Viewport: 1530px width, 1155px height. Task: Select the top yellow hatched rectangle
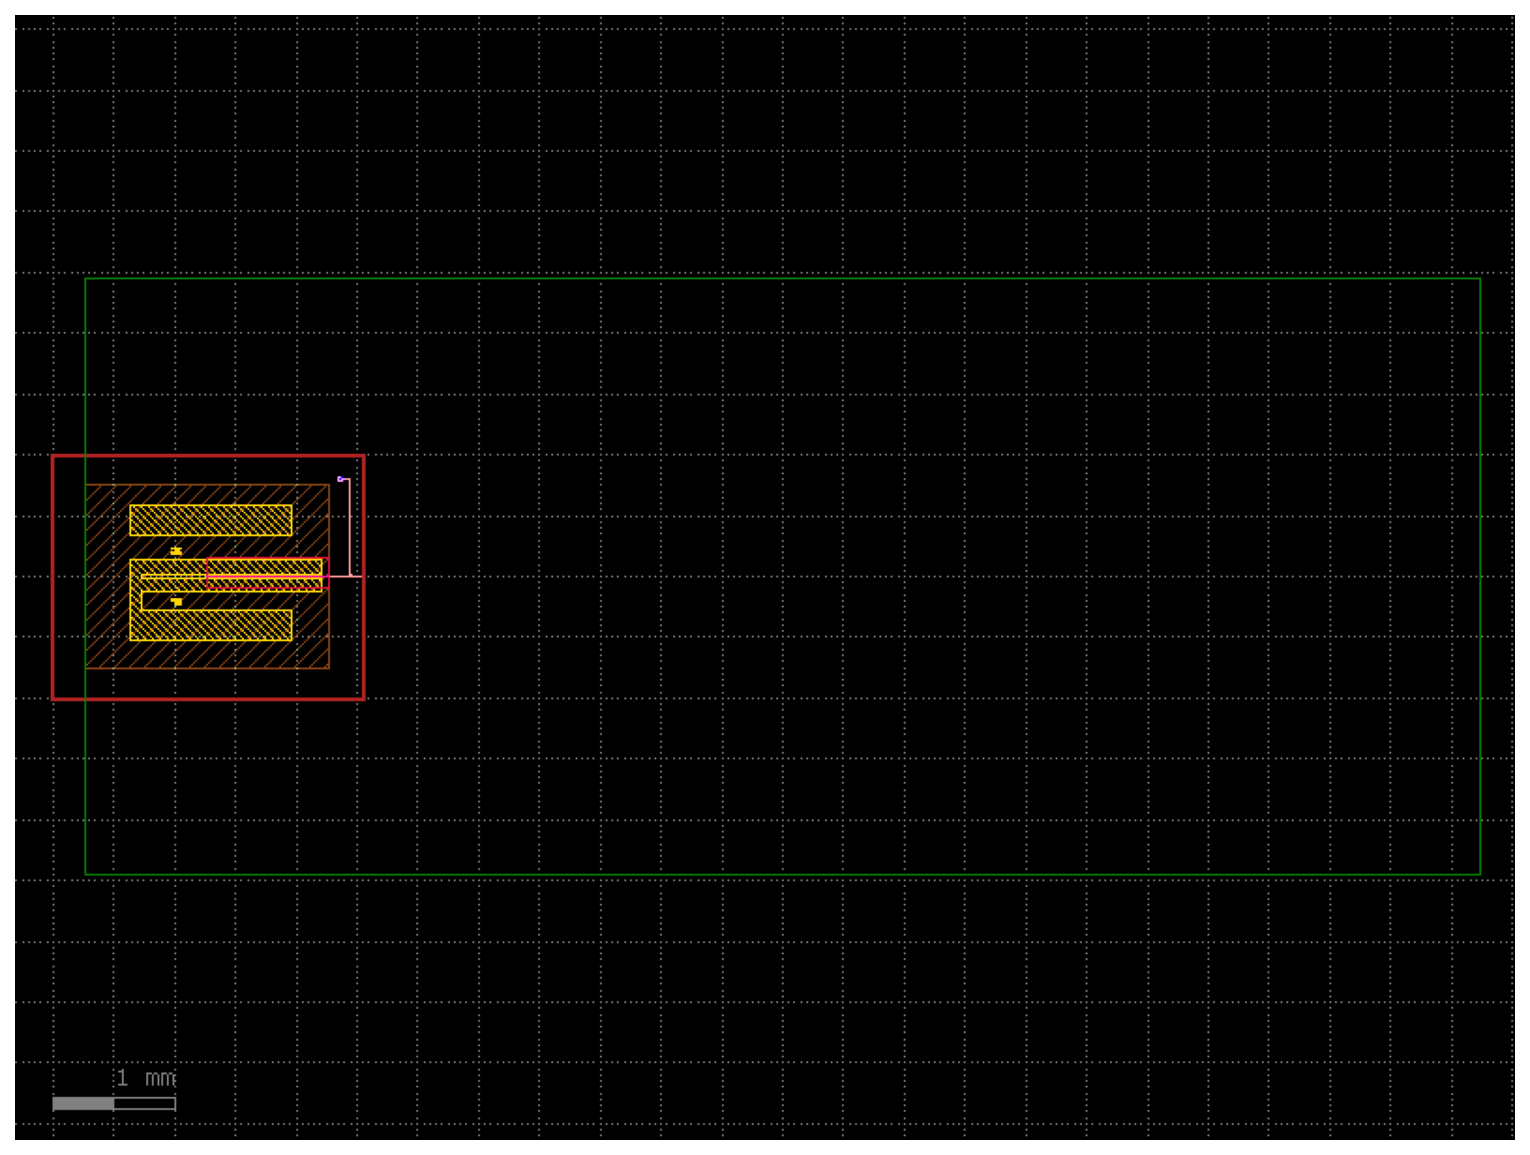[x=211, y=520]
